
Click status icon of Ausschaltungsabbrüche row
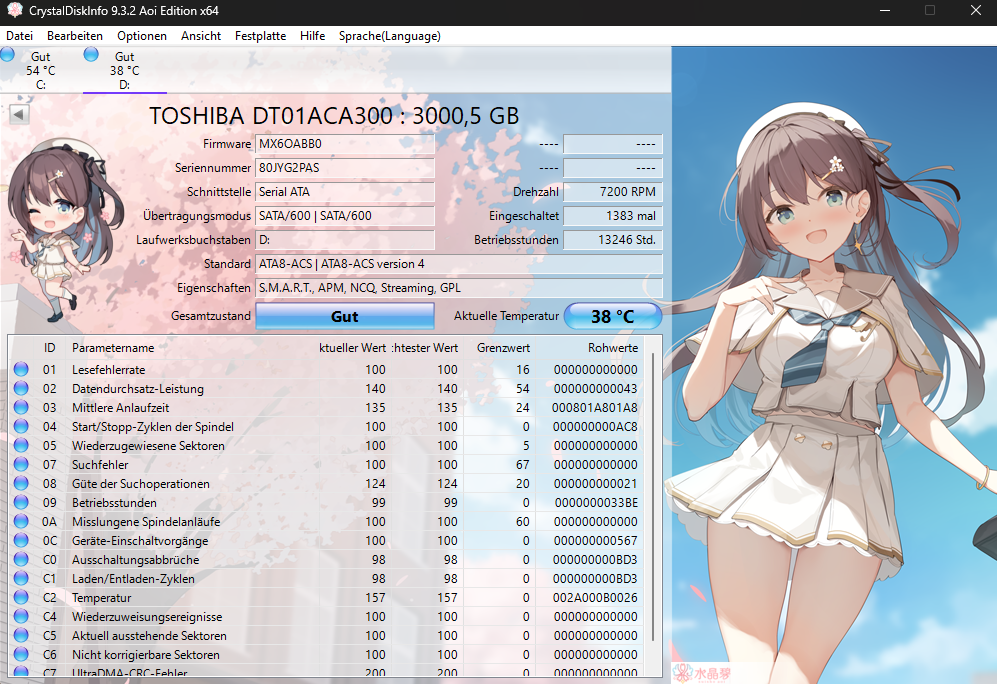point(21,559)
